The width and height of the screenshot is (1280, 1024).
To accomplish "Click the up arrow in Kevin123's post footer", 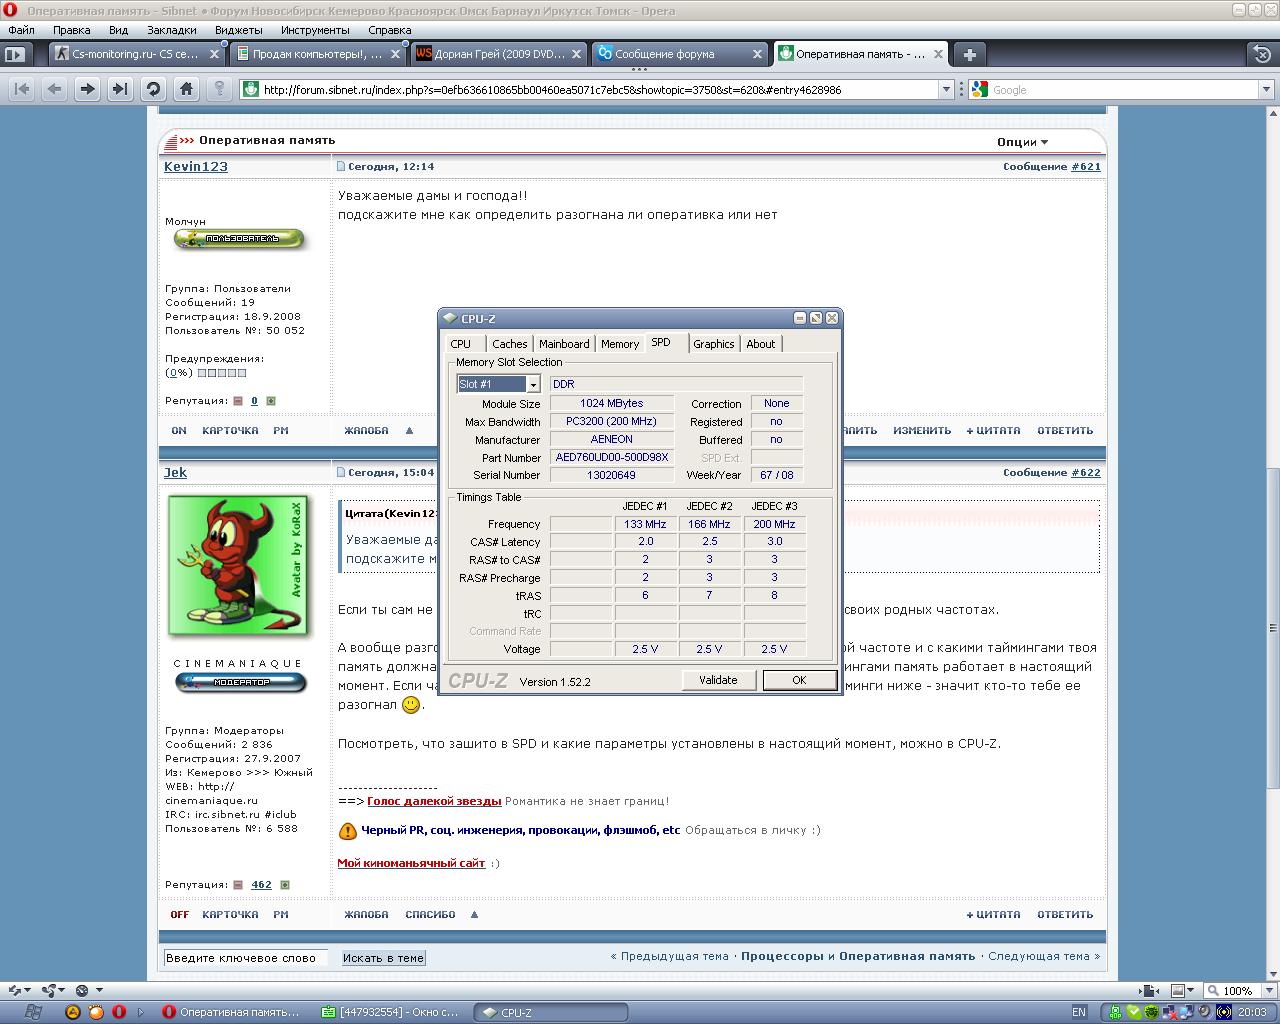I will [409, 431].
